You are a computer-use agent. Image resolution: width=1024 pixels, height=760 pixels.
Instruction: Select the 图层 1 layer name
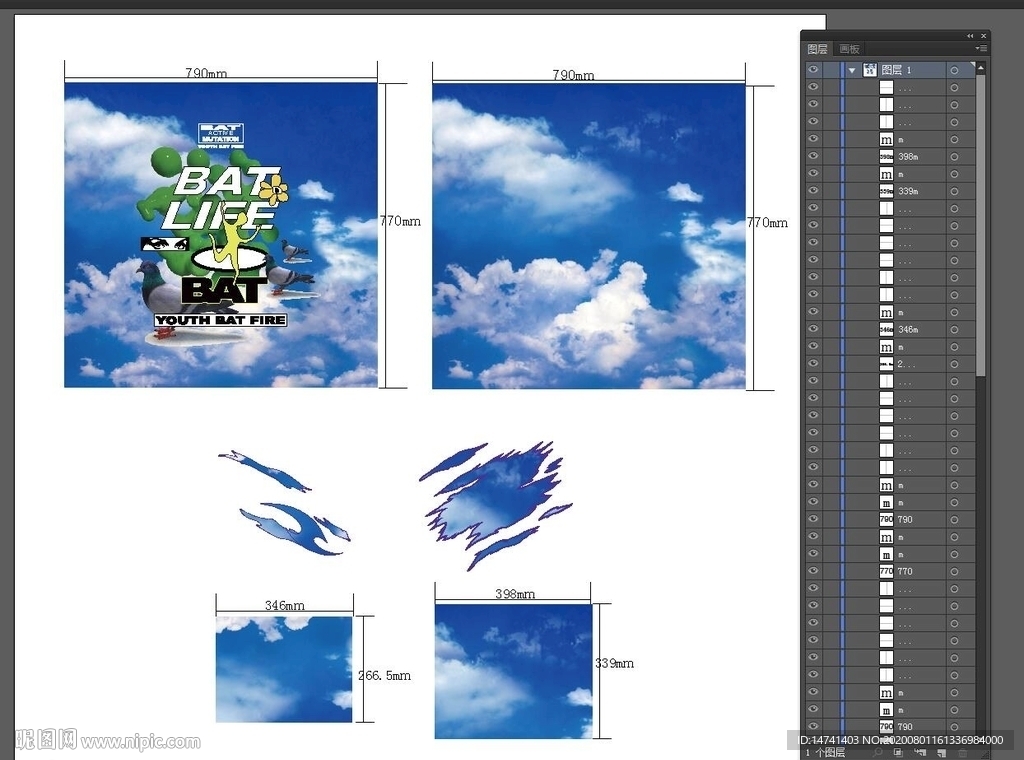(x=896, y=70)
